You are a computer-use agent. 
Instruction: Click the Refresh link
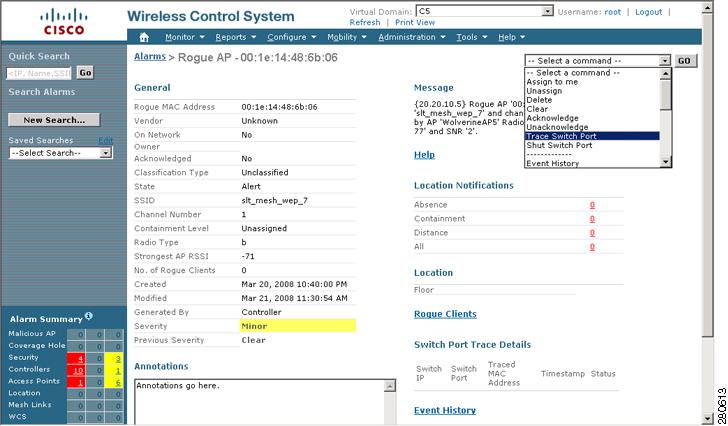click(365, 22)
